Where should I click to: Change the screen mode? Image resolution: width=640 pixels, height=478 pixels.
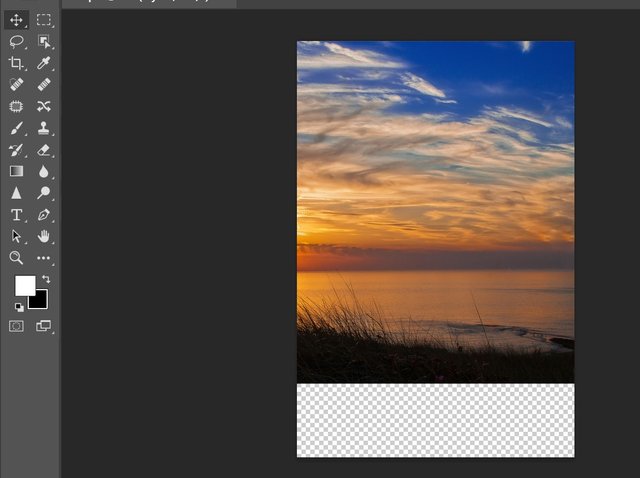pos(44,326)
